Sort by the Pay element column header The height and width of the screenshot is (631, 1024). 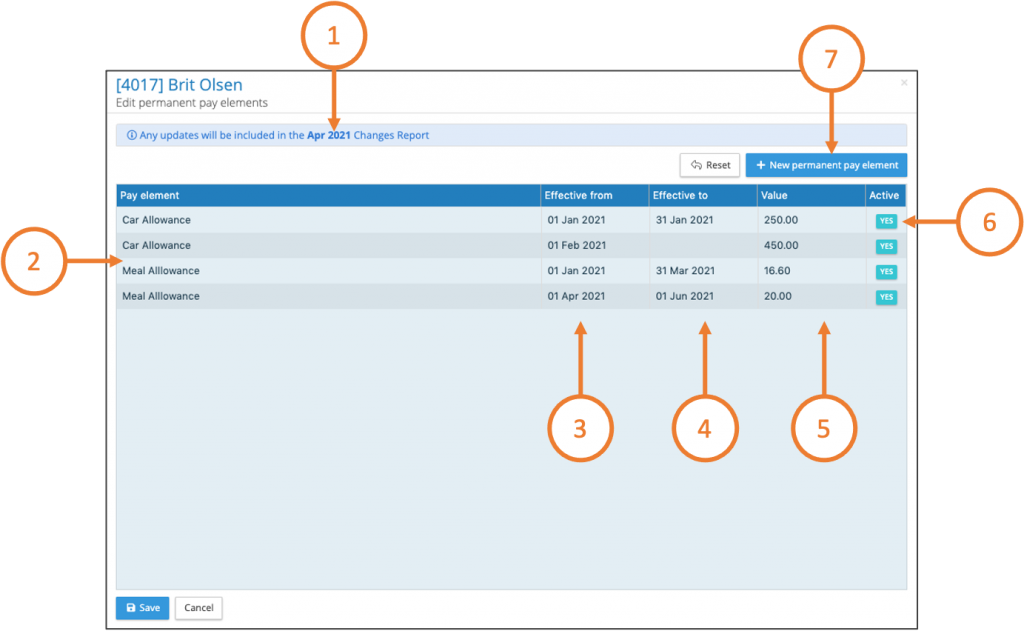click(150, 195)
